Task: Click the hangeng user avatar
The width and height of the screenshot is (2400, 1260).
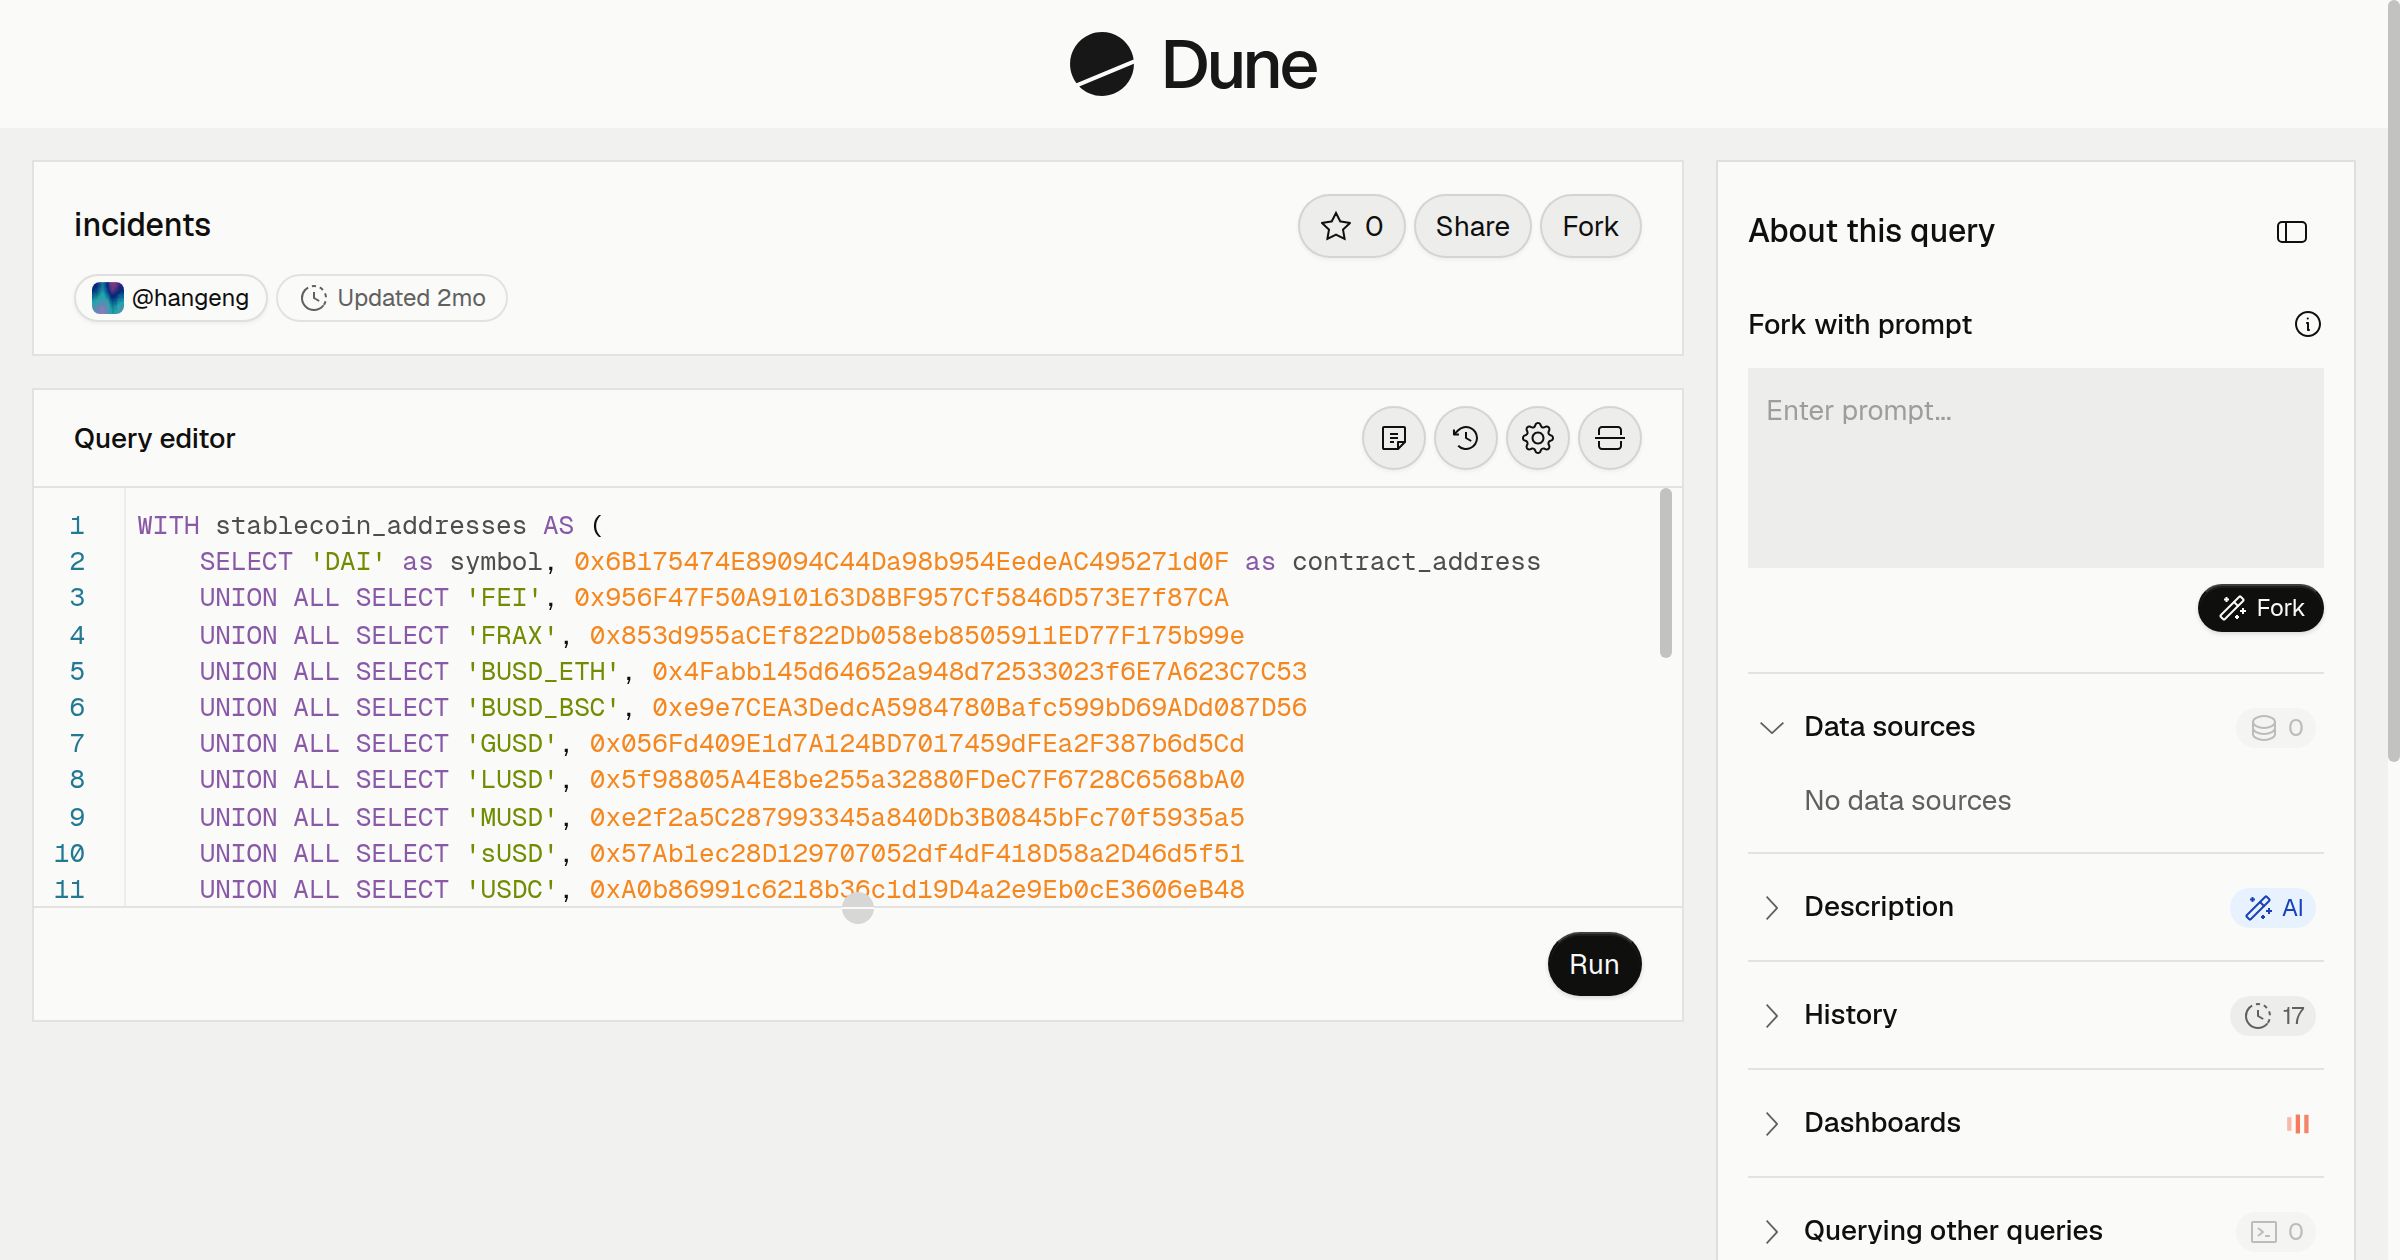Action: [108, 298]
